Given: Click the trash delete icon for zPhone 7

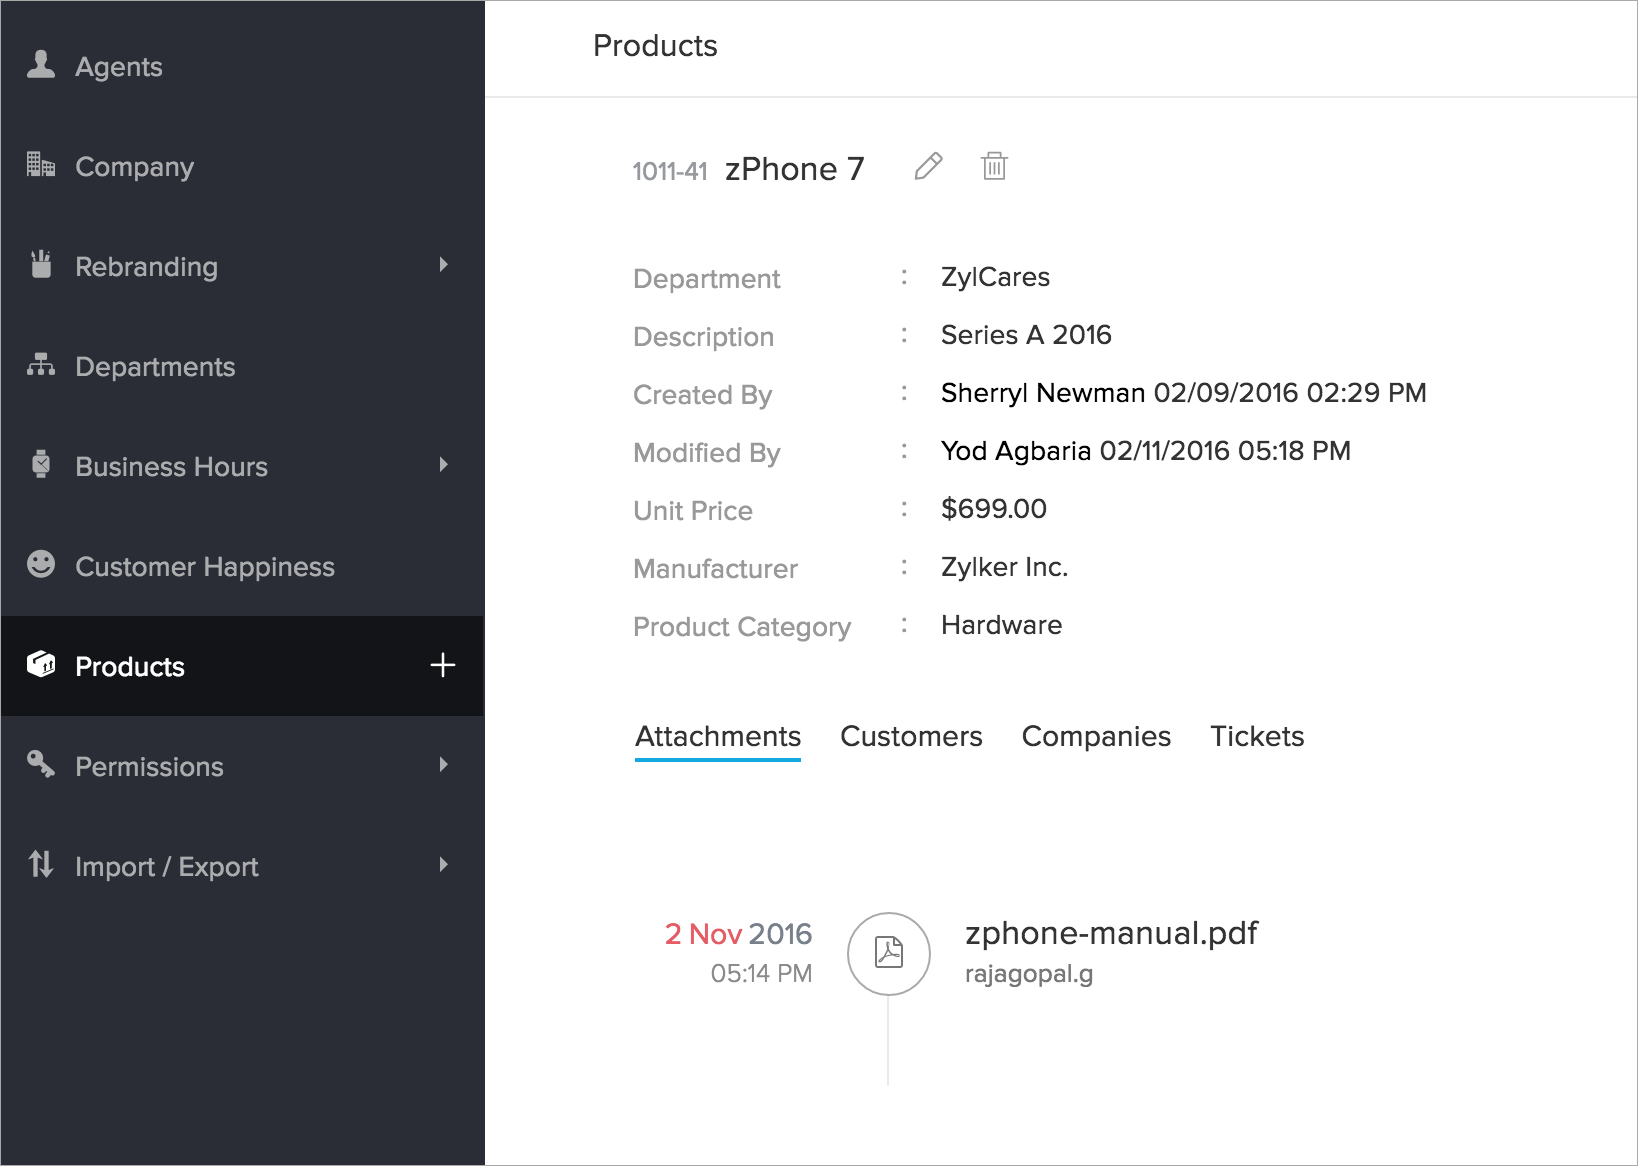Looking at the screenshot, I should [994, 166].
